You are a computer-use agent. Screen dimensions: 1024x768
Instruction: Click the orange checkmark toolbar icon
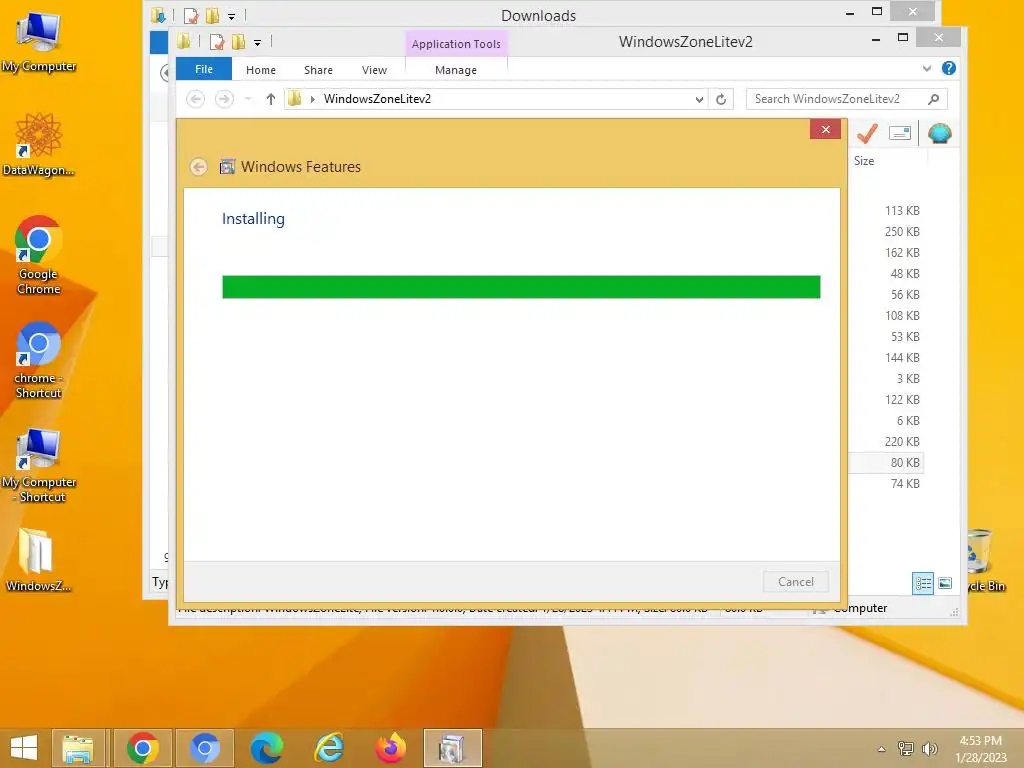[867, 134]
